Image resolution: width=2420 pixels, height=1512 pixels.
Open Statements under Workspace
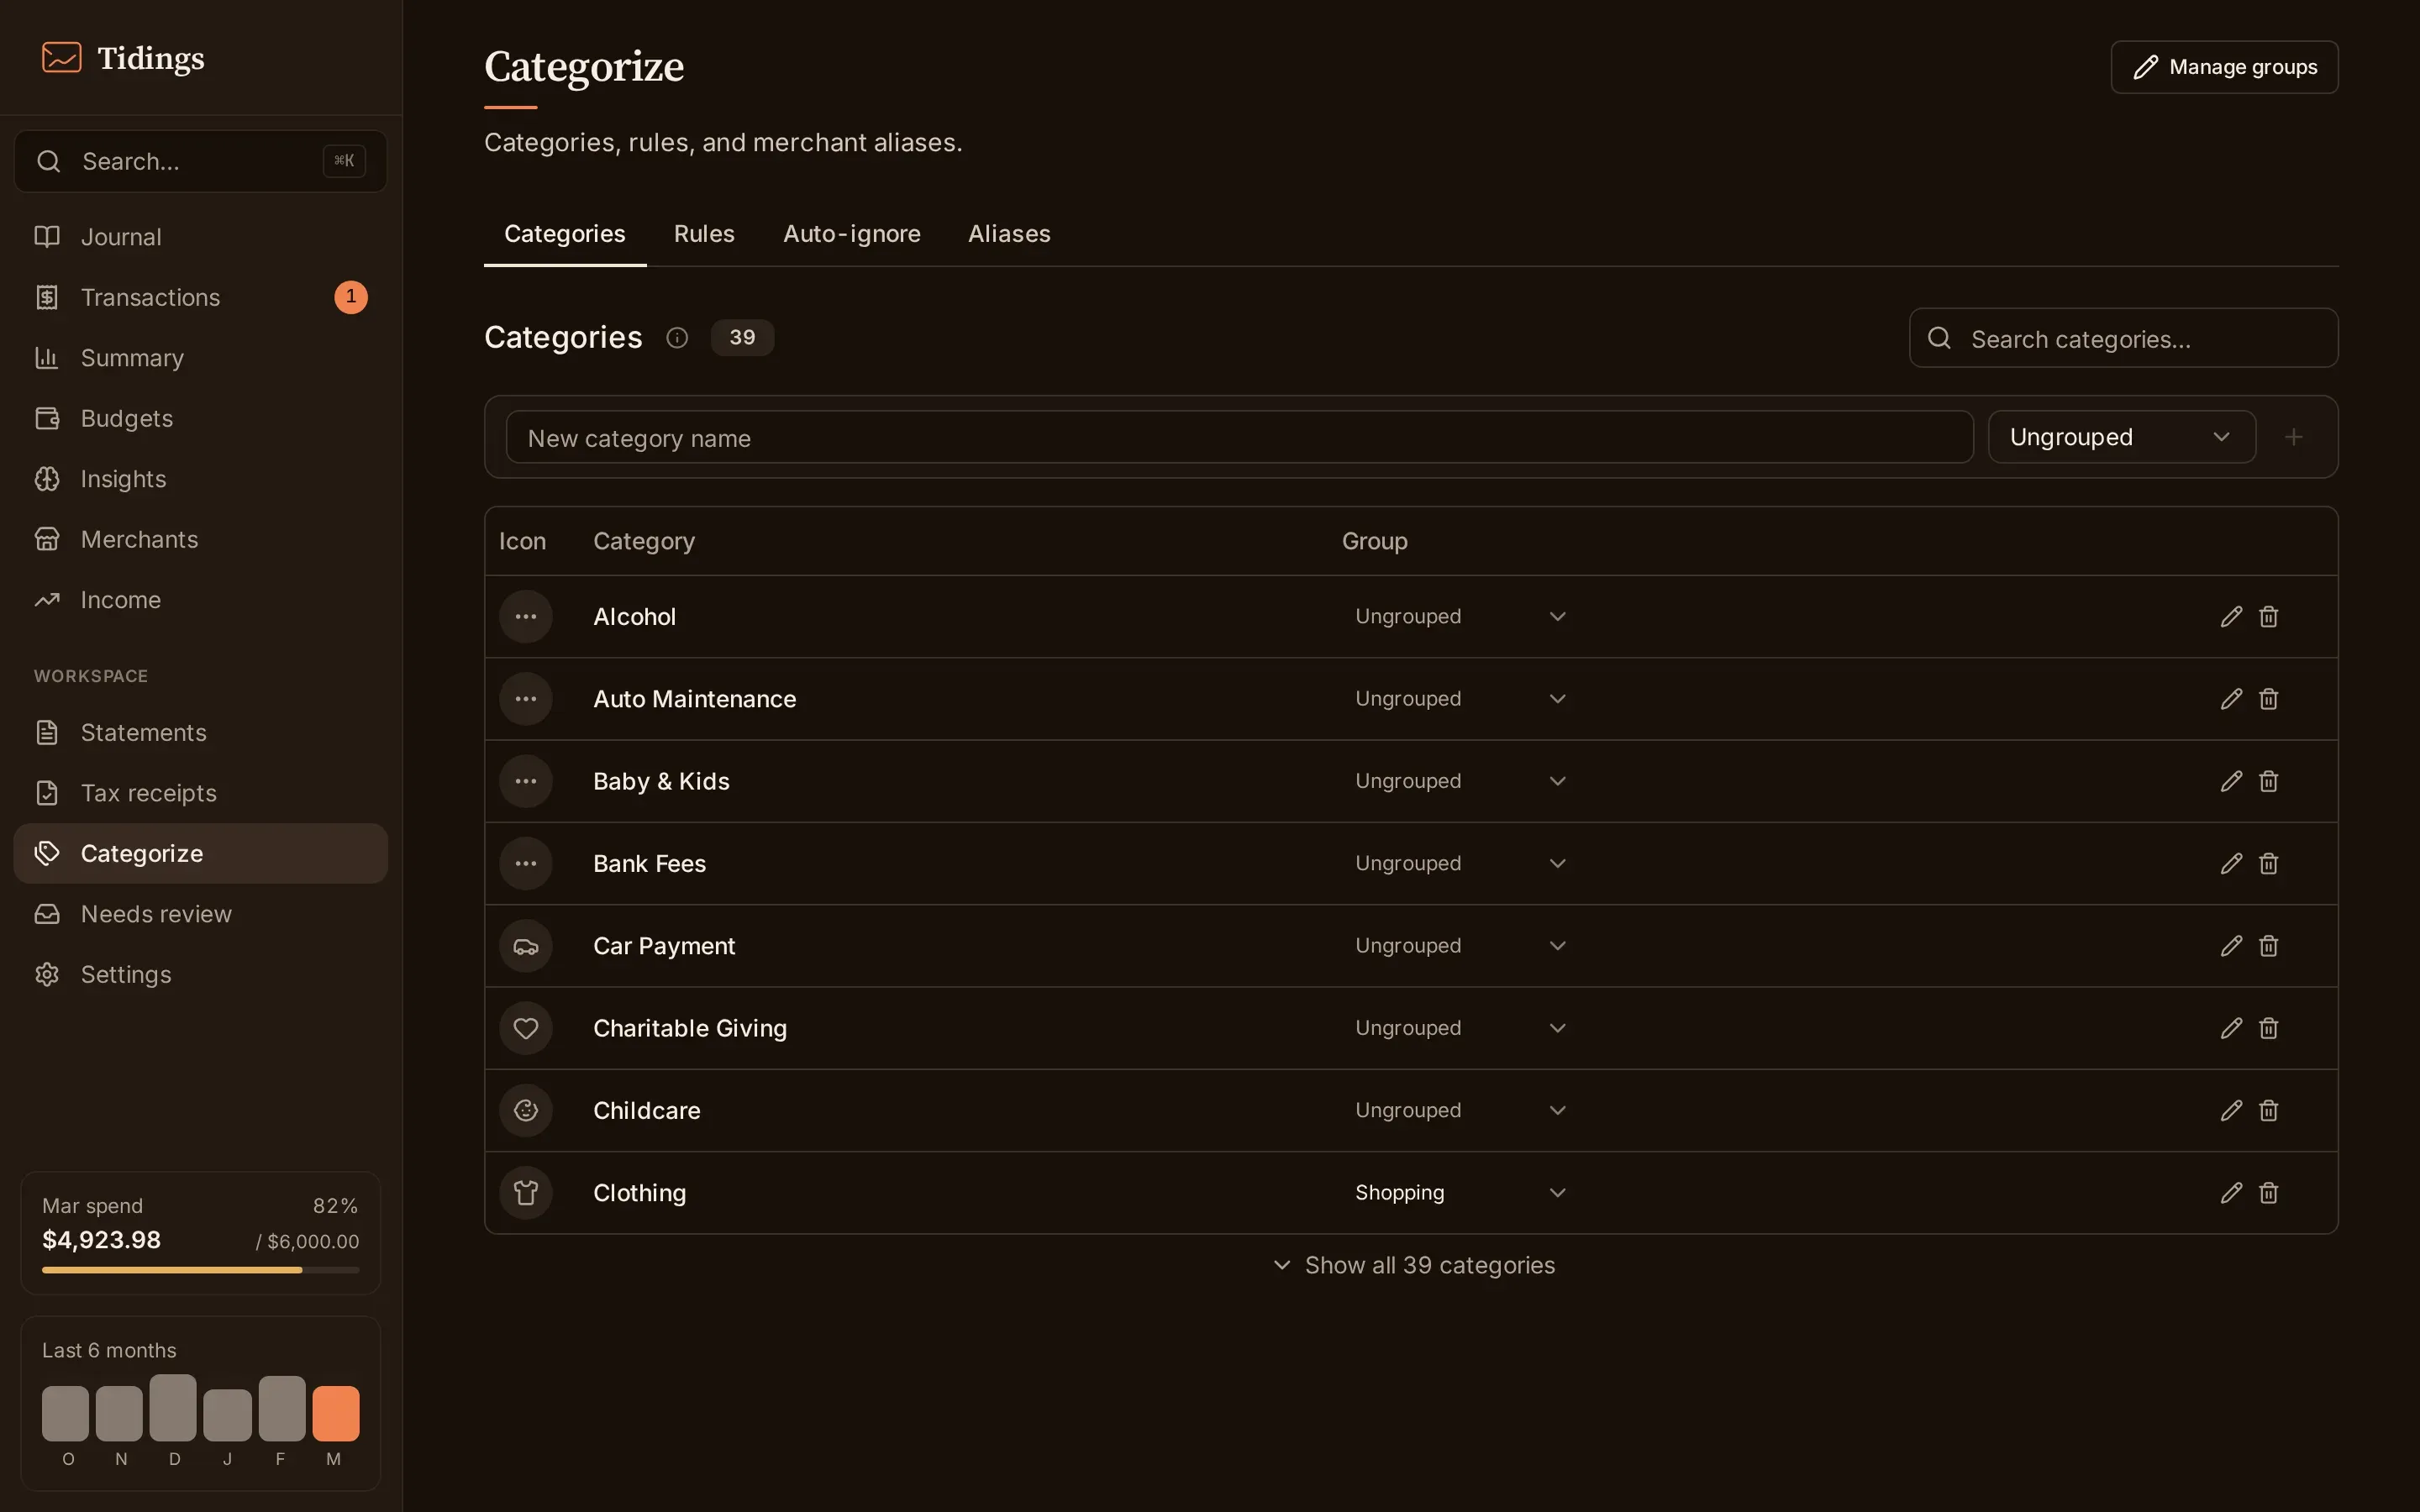(x=200, y=733)
